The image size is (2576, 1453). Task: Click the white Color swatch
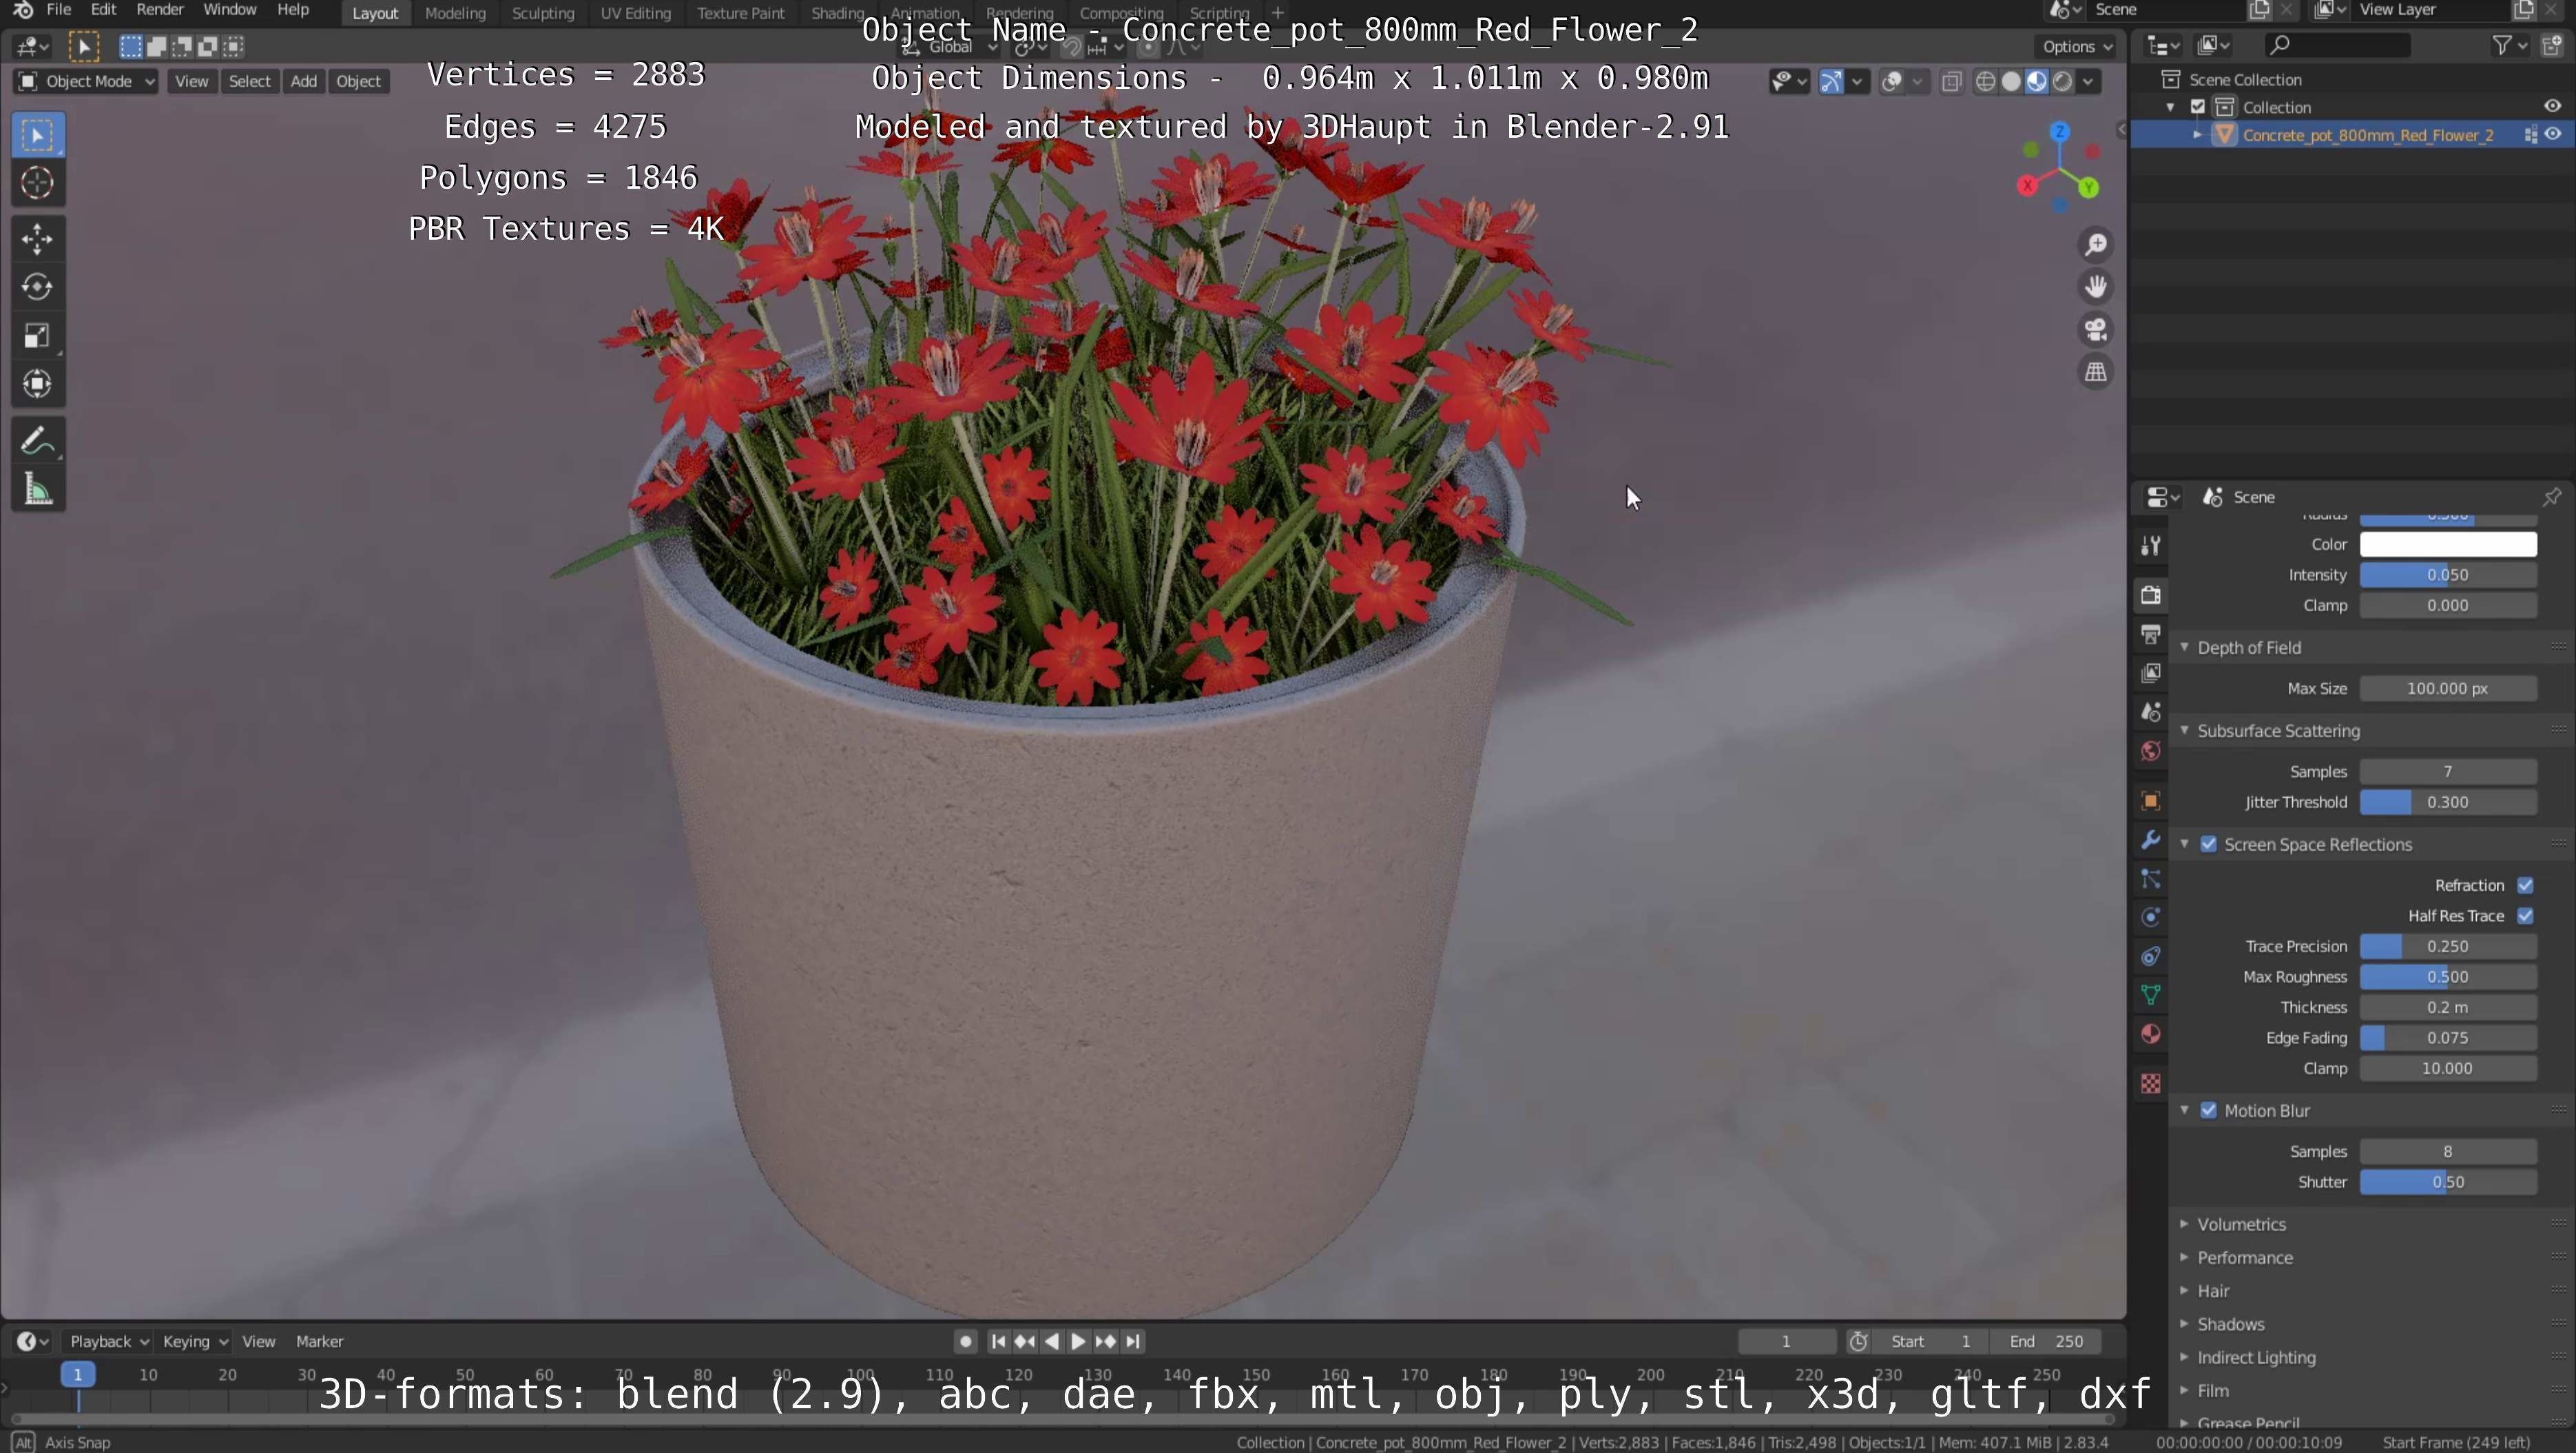tap(2448, 545)
